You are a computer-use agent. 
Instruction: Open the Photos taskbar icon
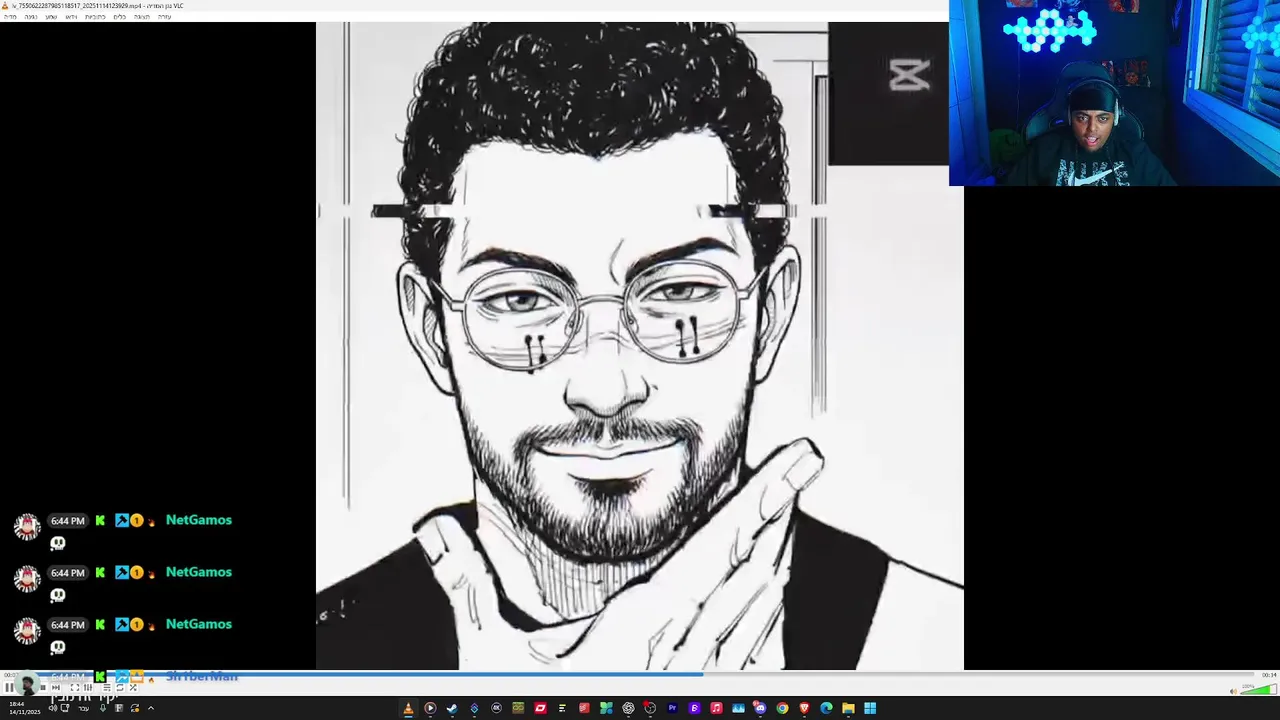pos(738,708)
